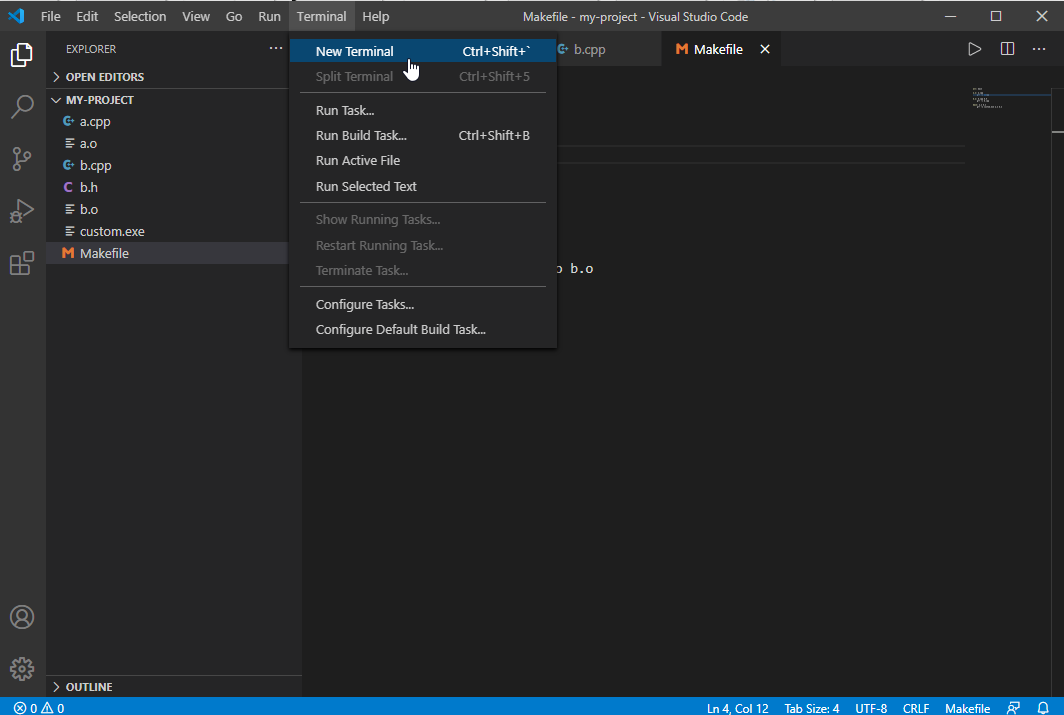Open the notifications bell in status bar
The width and height of the screenshot is (1064, 715).
(1043, 708)
